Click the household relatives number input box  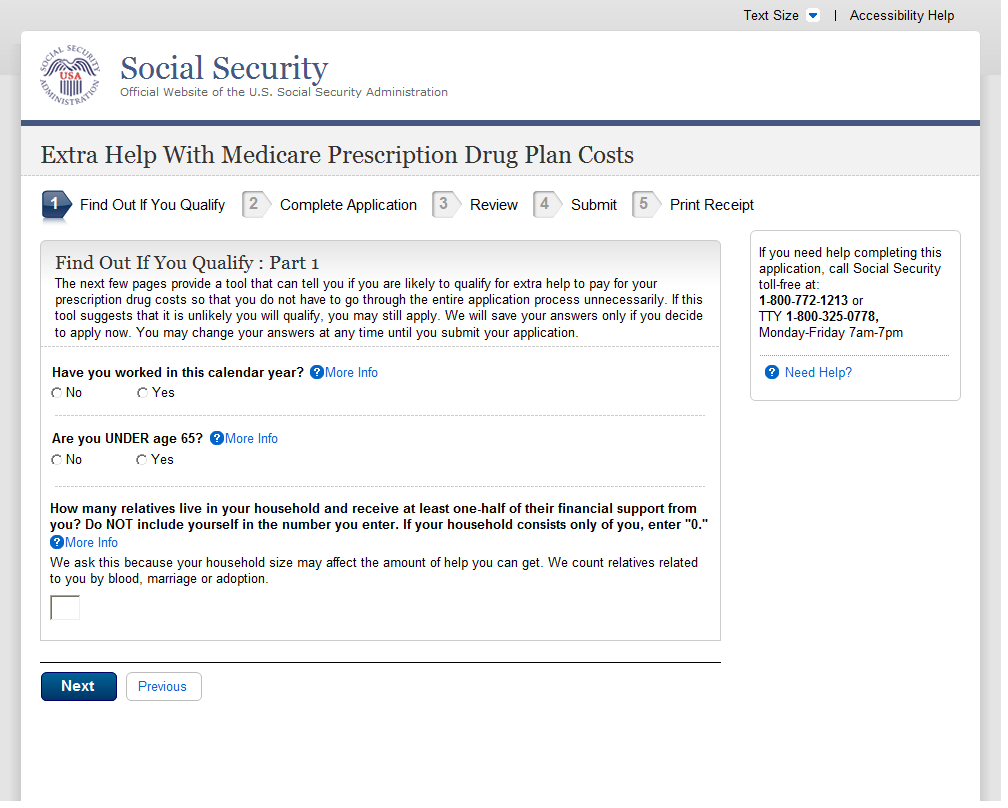point(65,607)
